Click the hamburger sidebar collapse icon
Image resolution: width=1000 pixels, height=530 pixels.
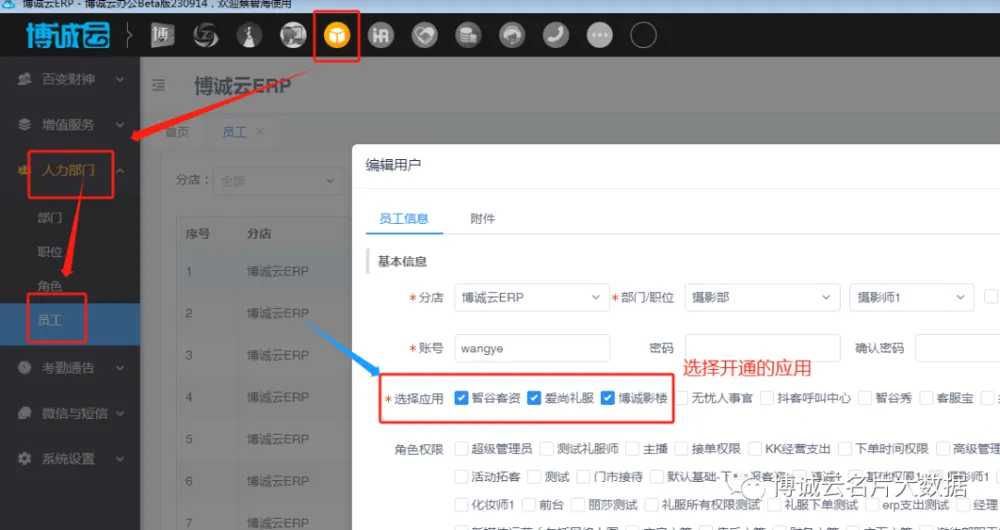[158, 87]
